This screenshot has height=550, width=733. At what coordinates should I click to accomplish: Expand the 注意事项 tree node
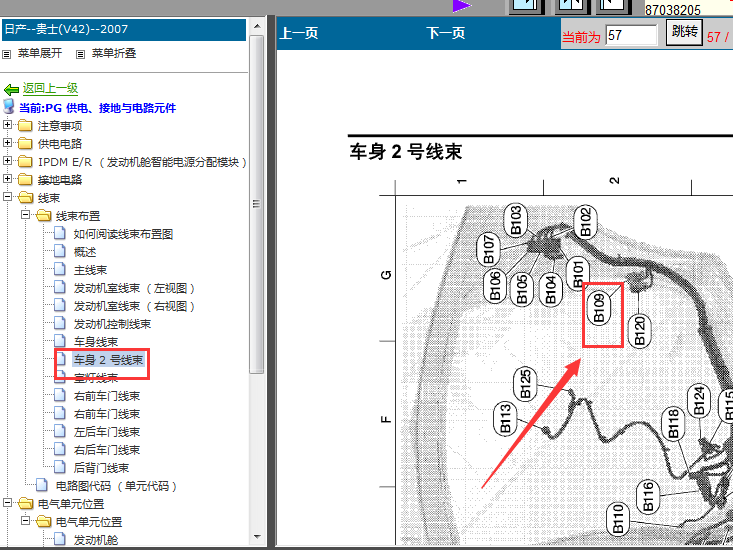coord(7,125)
